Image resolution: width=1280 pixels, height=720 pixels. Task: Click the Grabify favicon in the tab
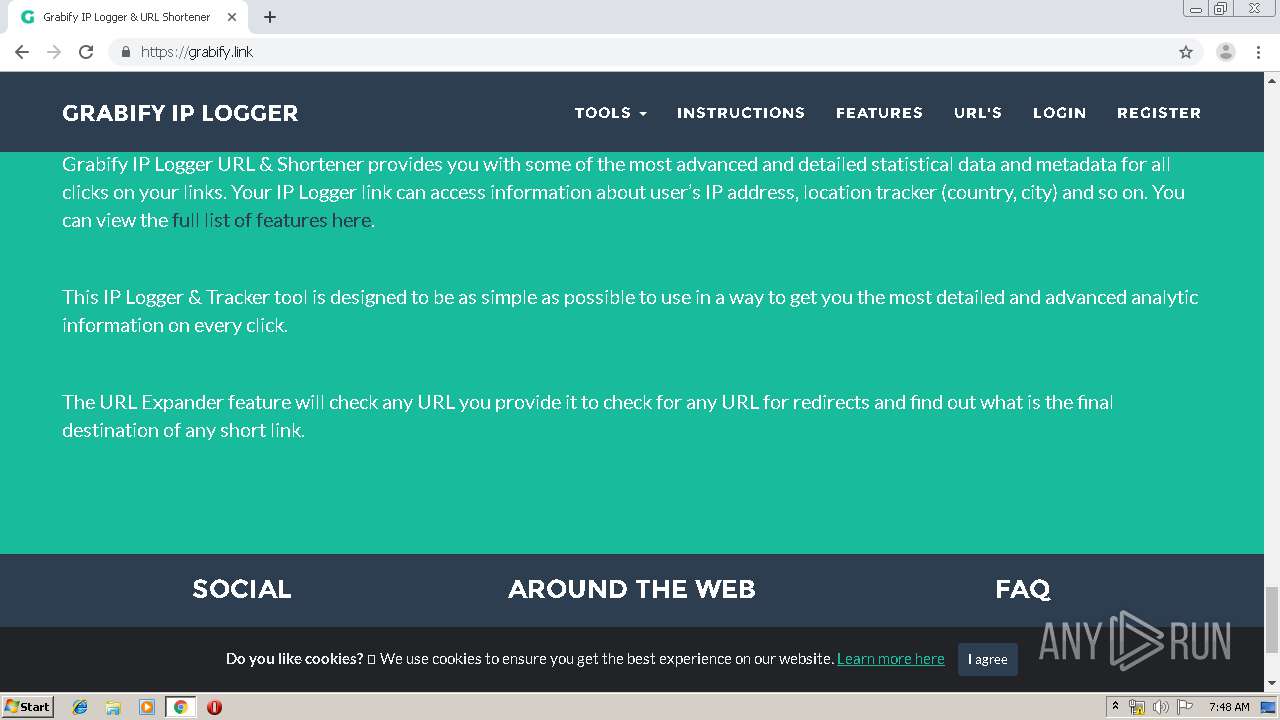tap(27, 17)
